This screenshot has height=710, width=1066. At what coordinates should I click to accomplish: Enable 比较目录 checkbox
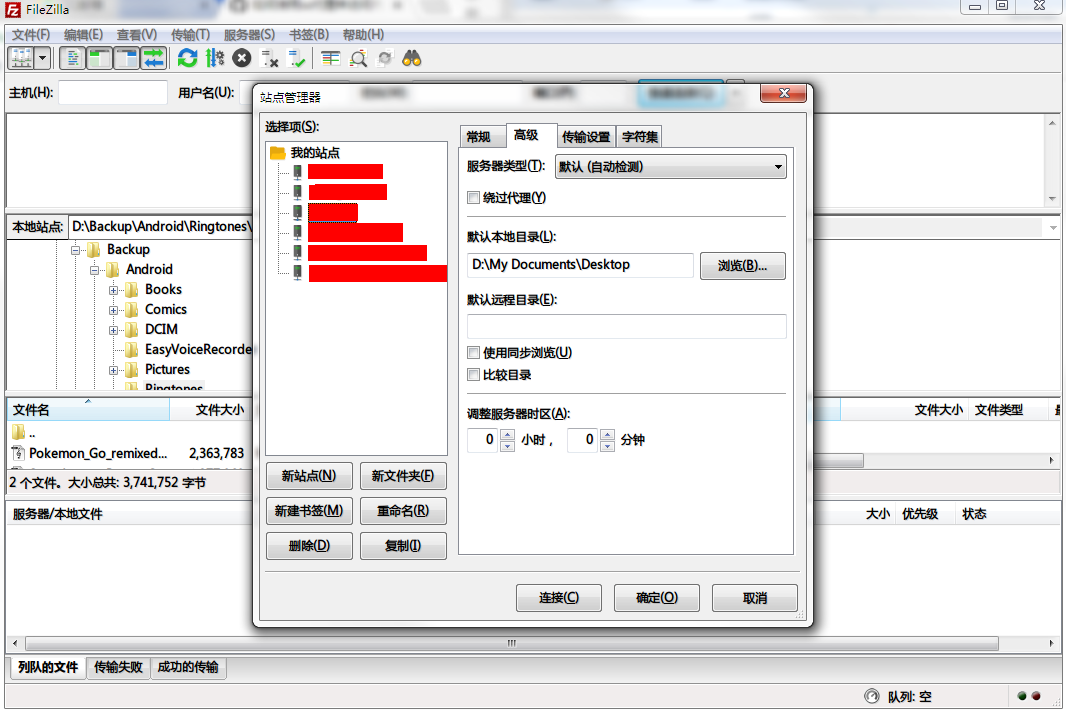[473, 375]
